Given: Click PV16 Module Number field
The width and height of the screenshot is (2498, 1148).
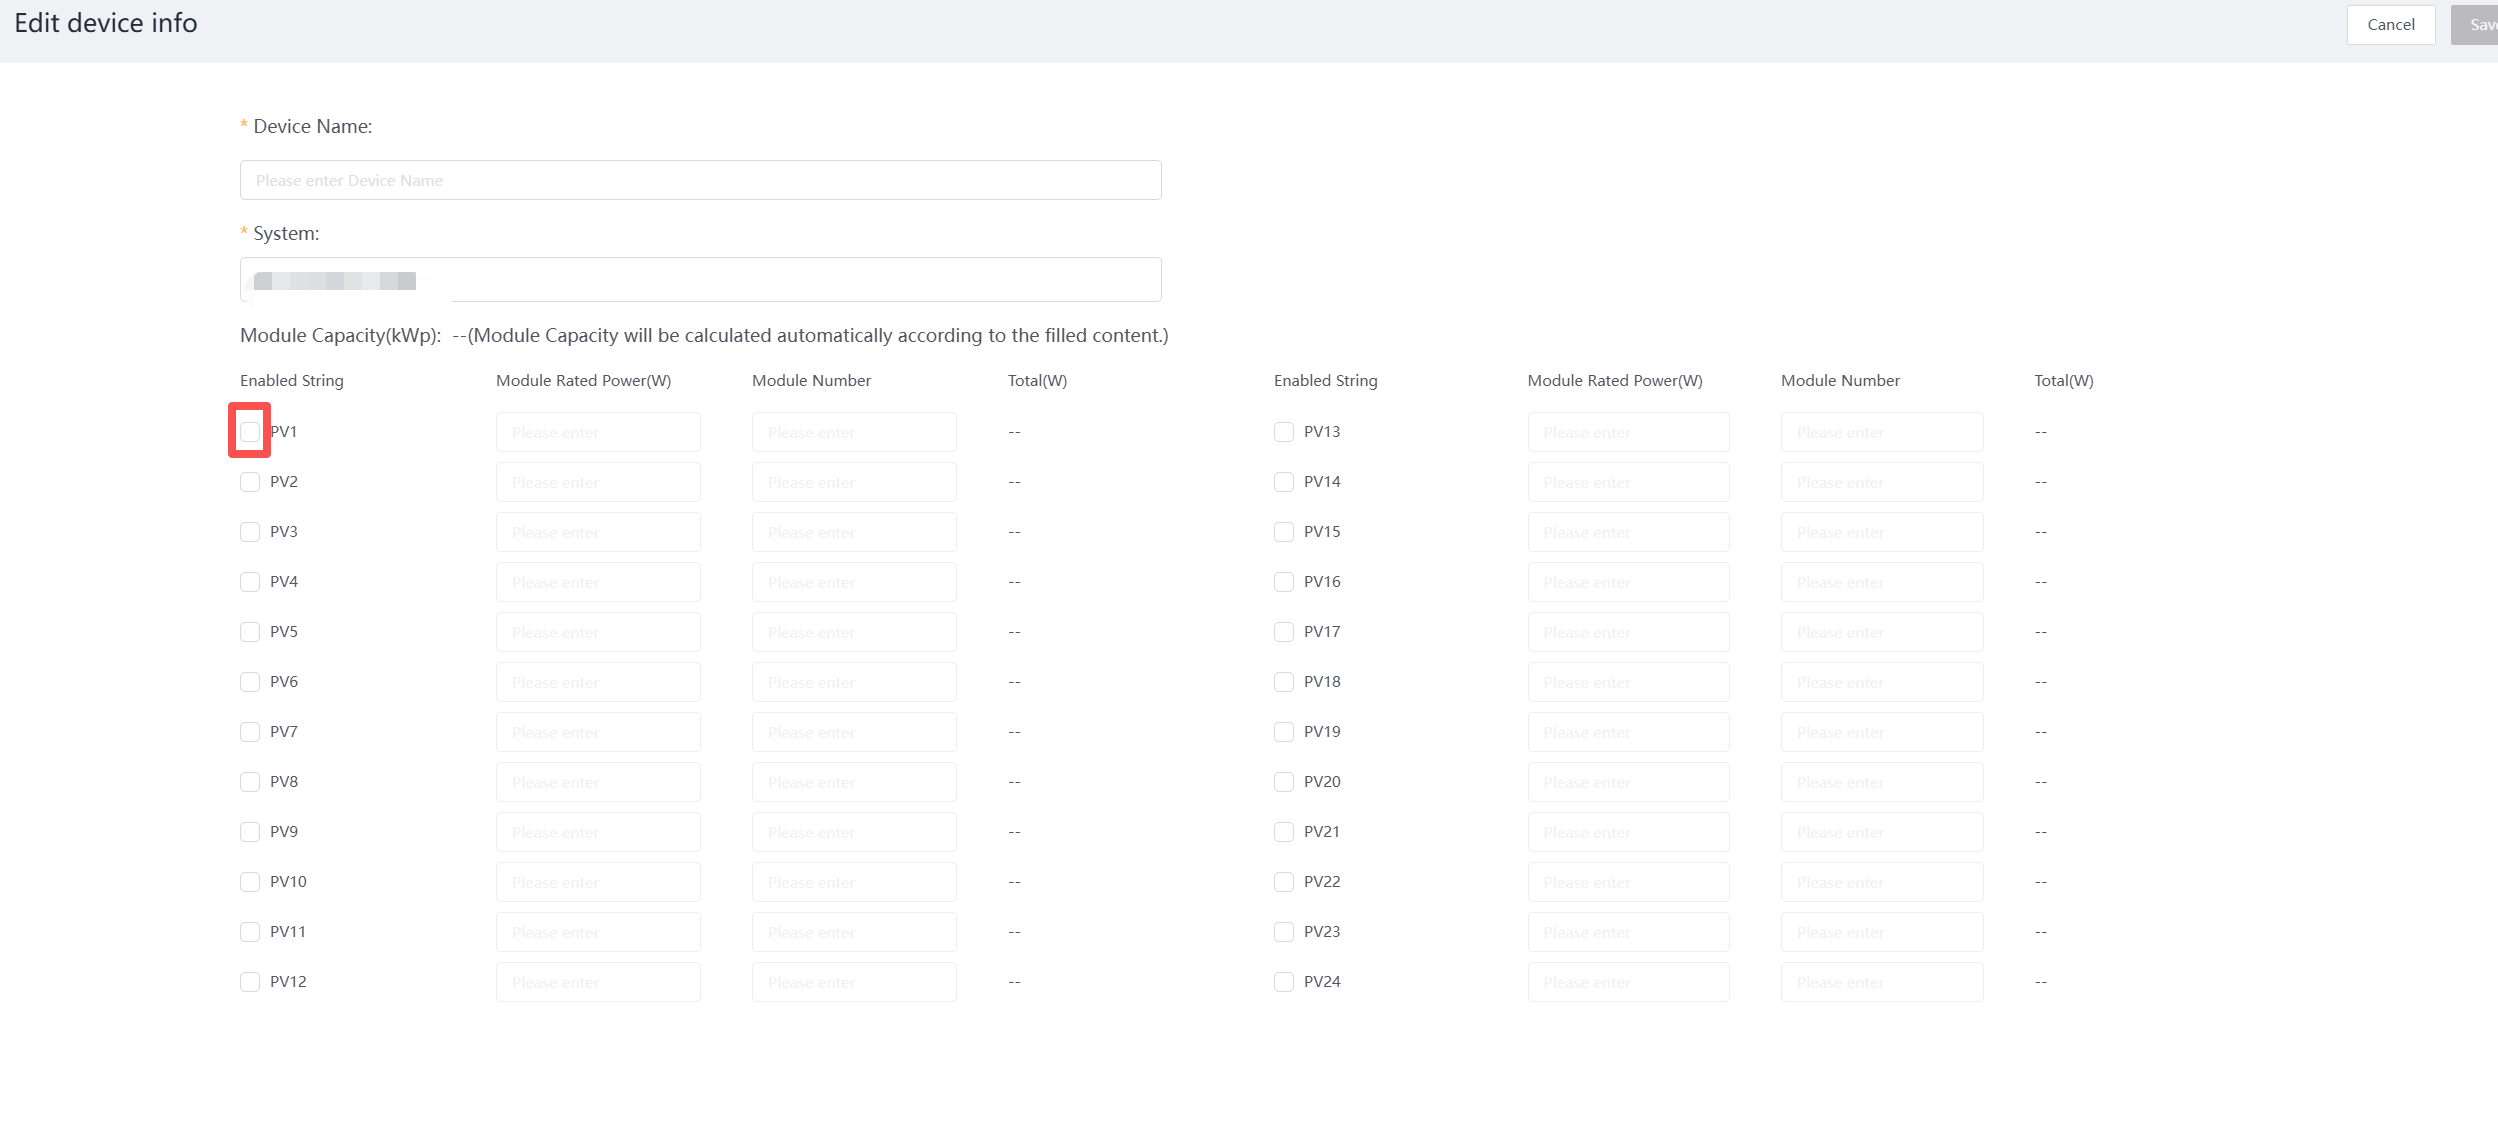Looking at the screenshot, I should pos(1881,582).
